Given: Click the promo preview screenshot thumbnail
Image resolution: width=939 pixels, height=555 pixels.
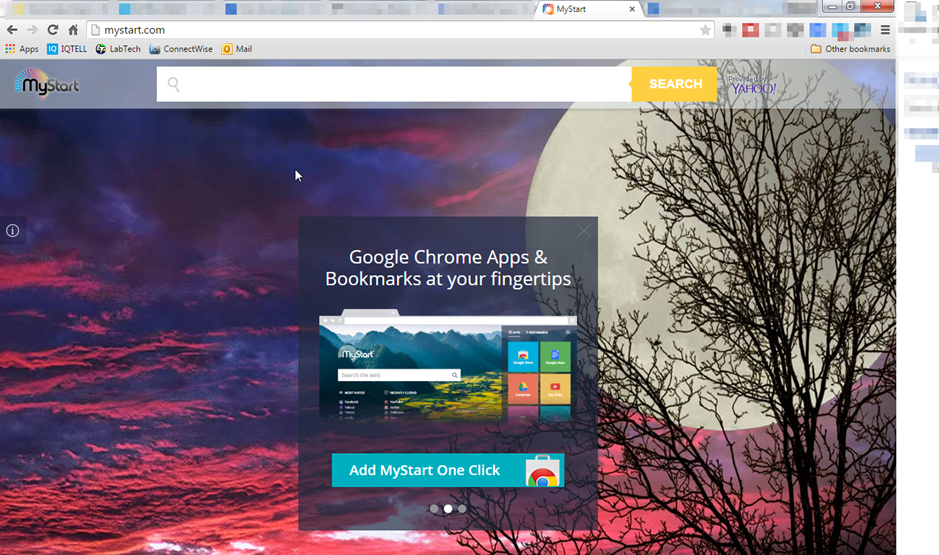Looking at the screenshot, I should [448, 365].
